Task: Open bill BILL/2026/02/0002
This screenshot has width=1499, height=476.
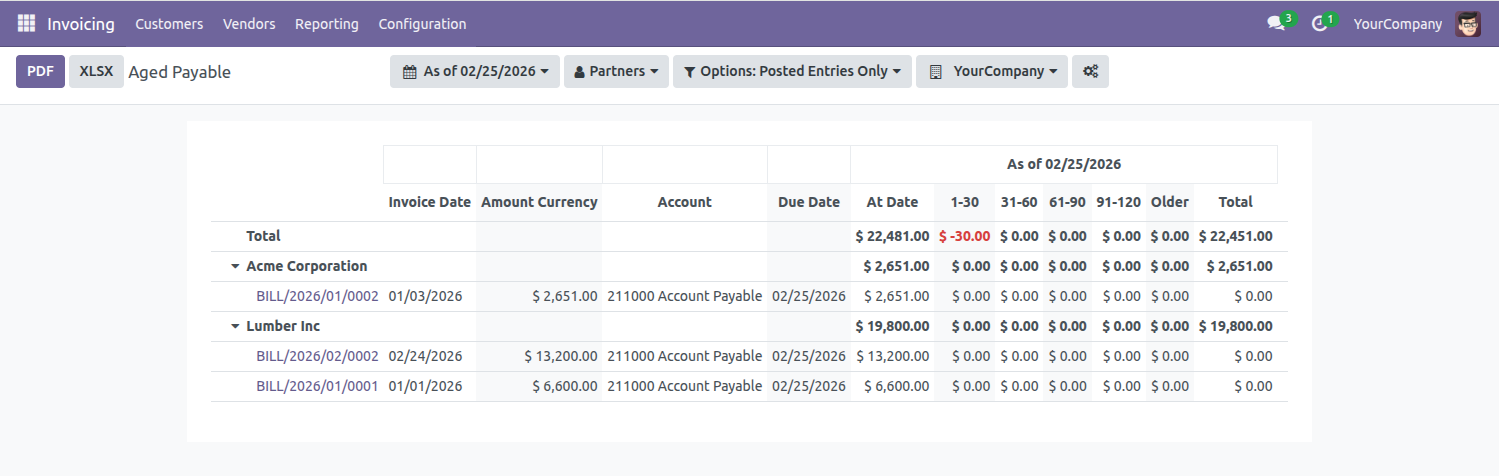Action: point(317,357)
